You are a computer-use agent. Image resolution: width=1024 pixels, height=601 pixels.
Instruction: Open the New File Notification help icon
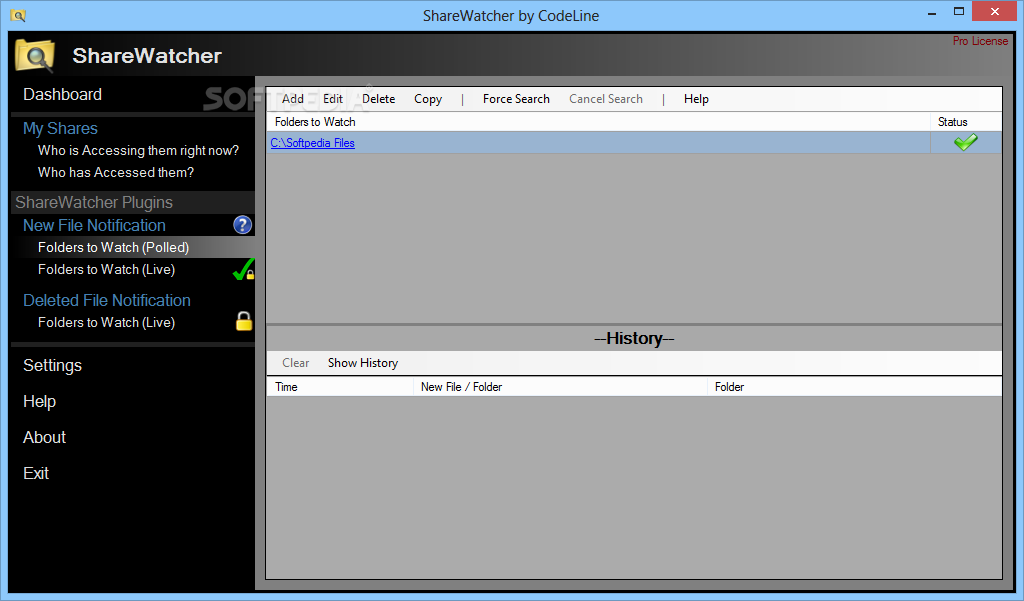point(242,225)
